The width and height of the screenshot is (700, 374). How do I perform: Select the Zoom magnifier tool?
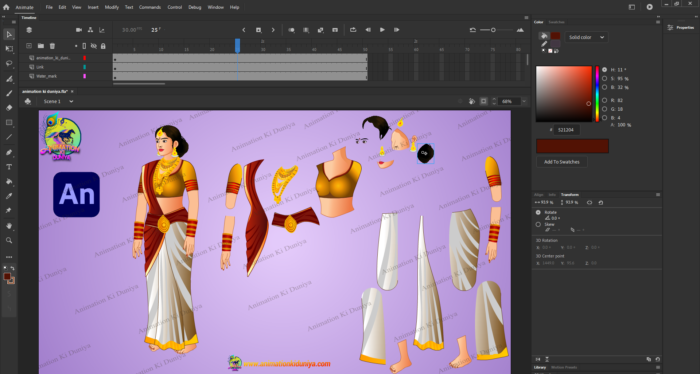click(x=9, y=241)
